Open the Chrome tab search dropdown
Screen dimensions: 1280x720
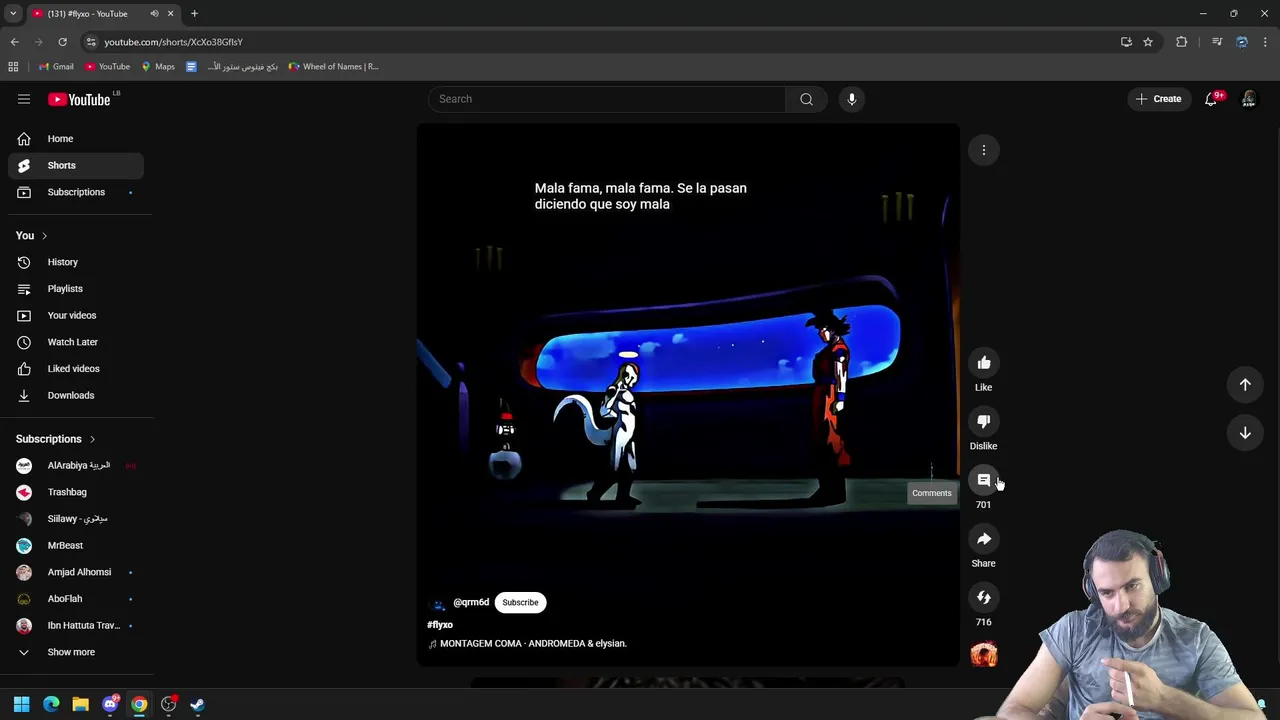[x=13, y=14]
